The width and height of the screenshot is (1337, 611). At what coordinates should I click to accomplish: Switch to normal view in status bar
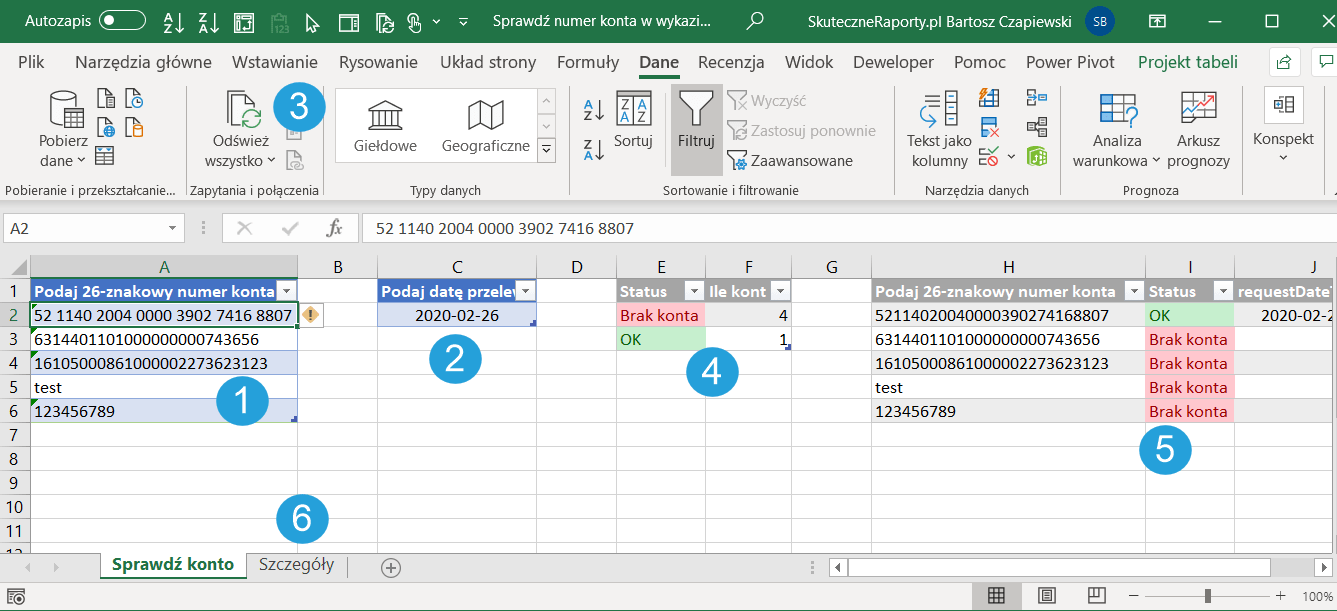tap(996, 596)
